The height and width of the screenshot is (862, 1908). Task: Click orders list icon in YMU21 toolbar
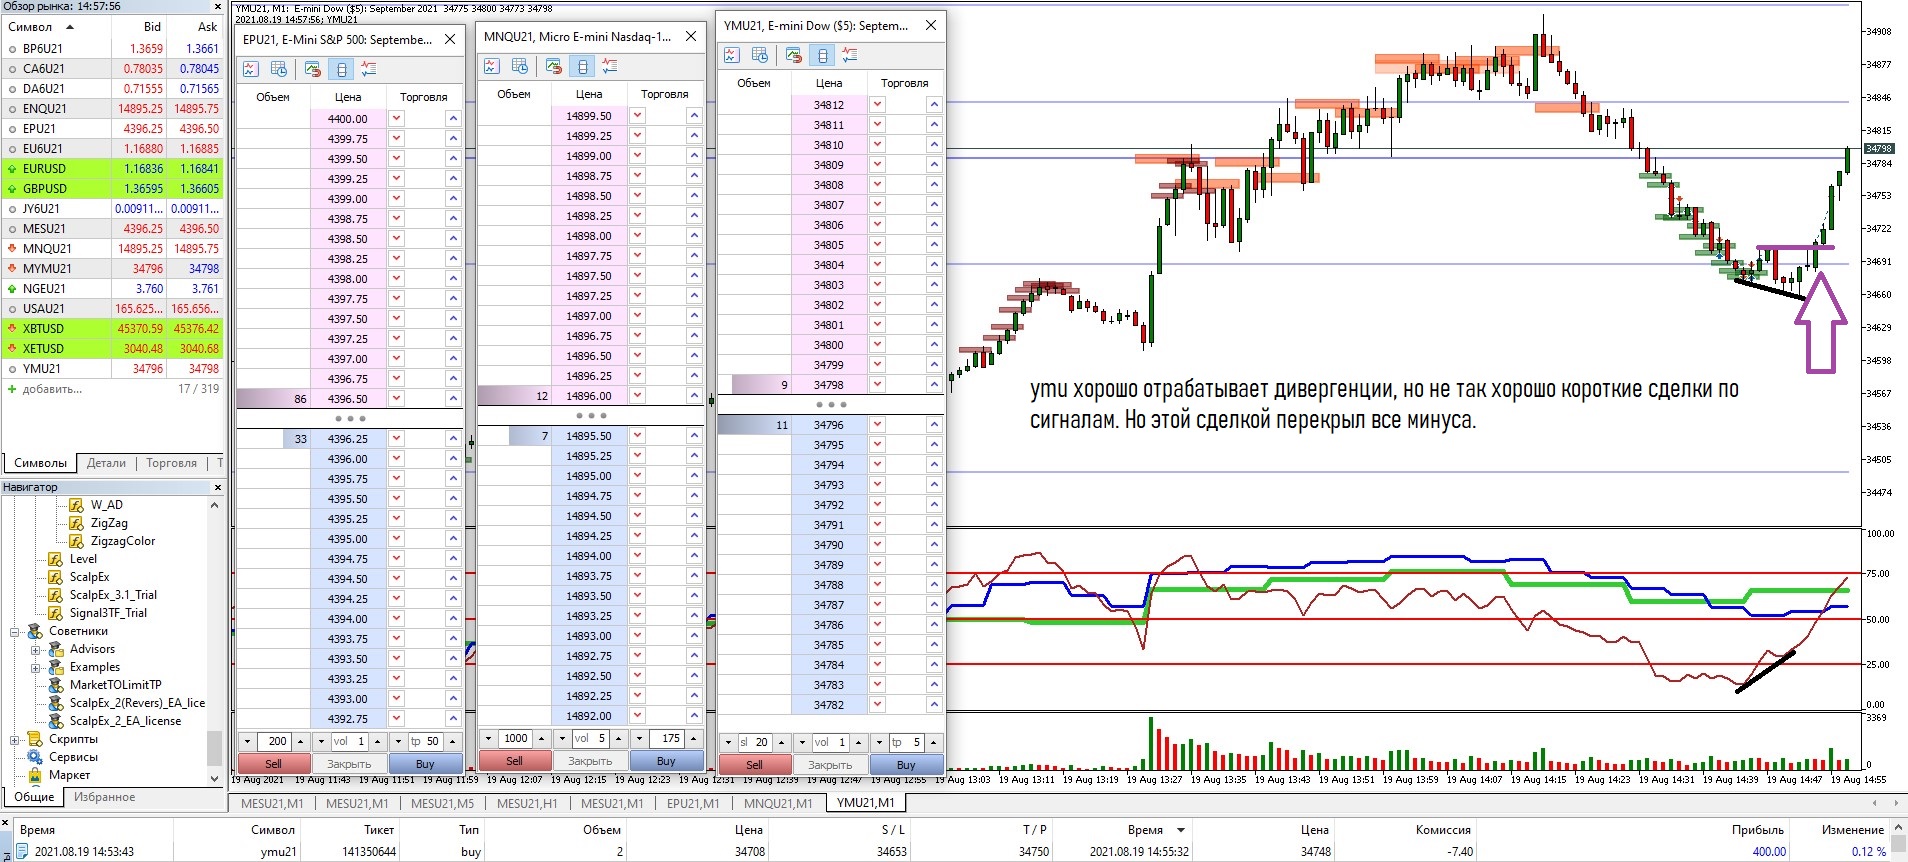pos(850,55)
